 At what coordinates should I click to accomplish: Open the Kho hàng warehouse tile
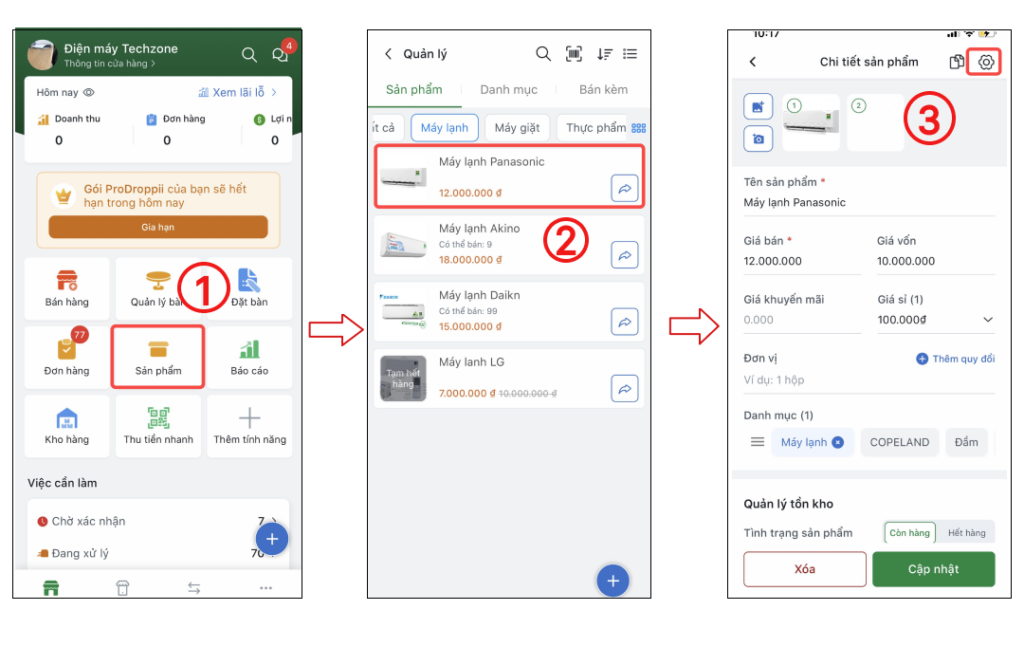(x=67, y=425)
